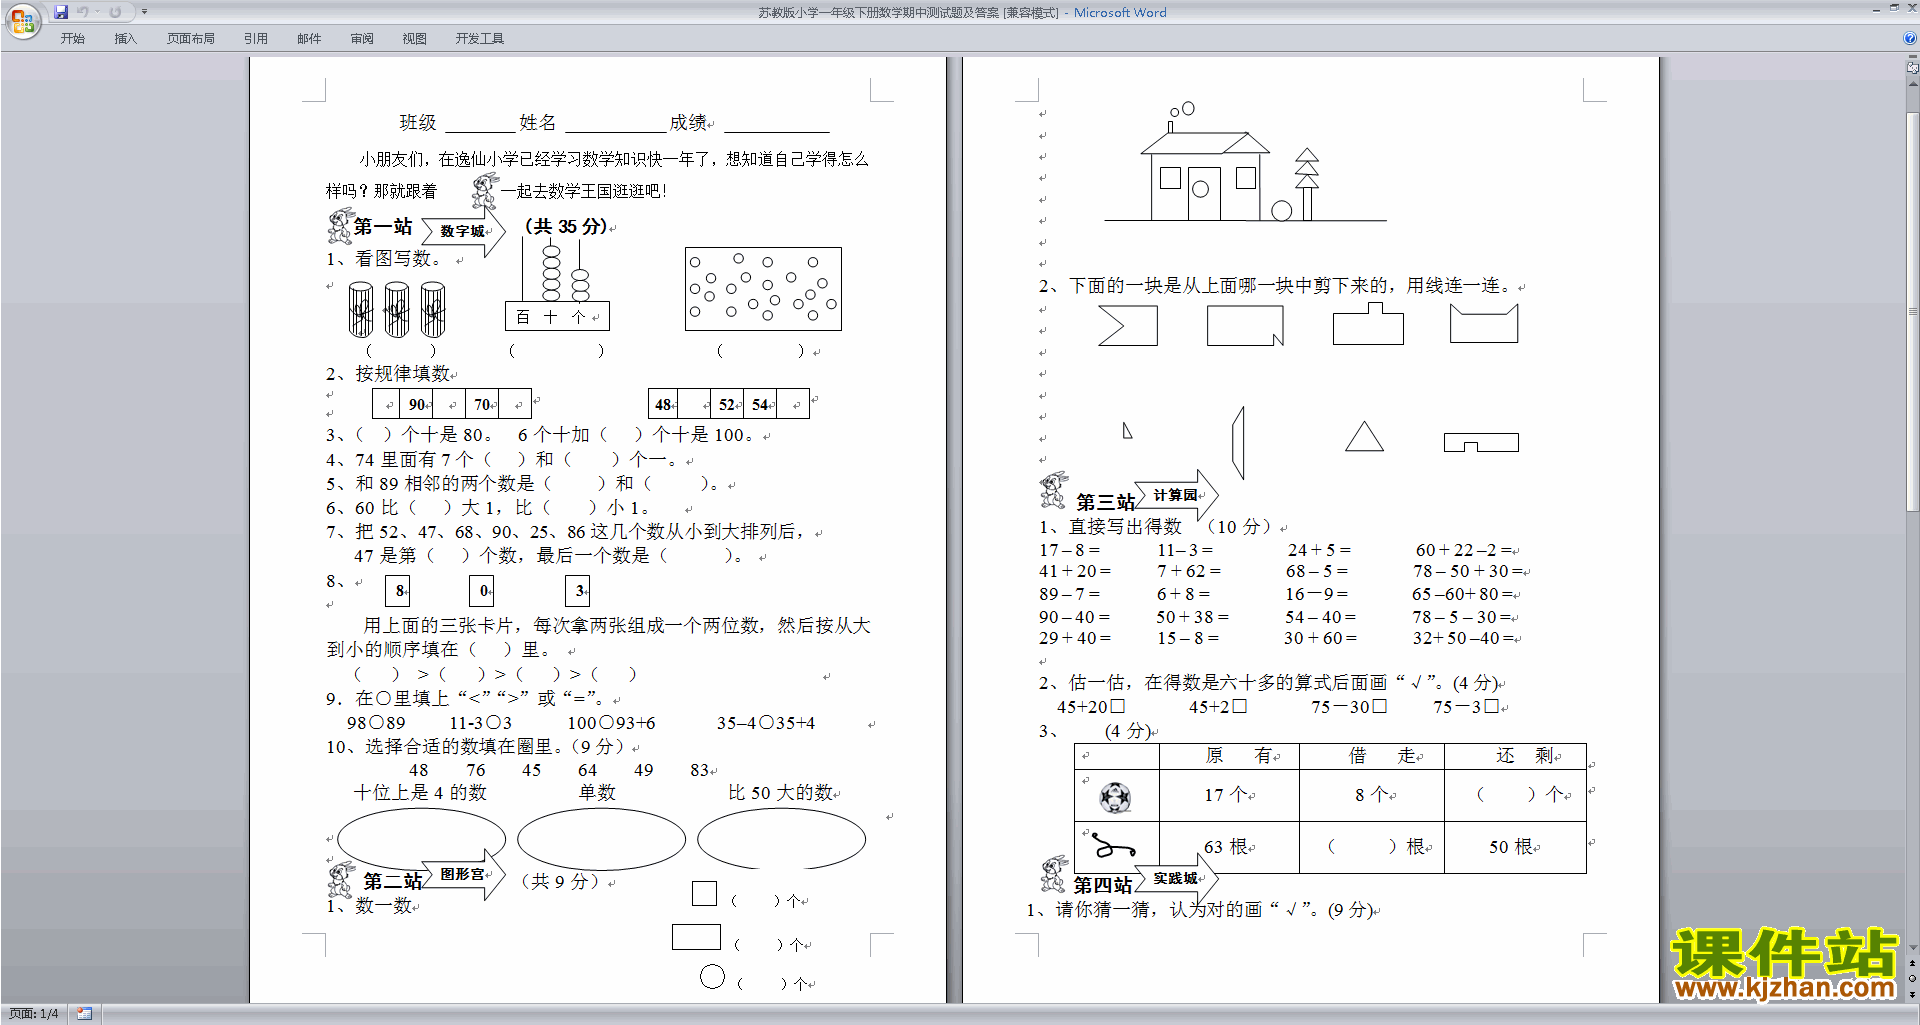Save the document with the floppy icon
This screenshot has width=1920, height=1025.
(x=61, y=12)
